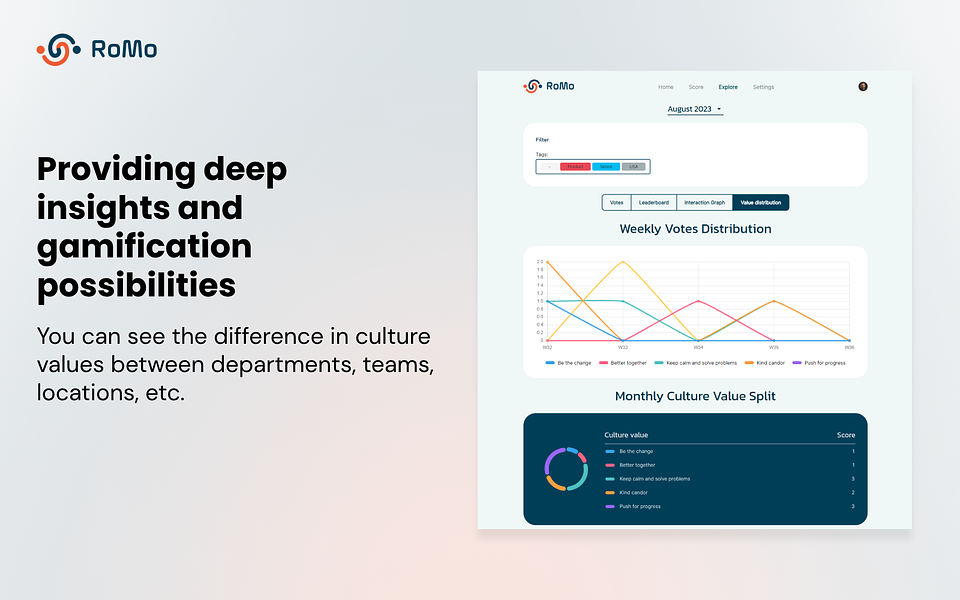This screenshot has height=600, width=960.
Task: Open the small grey tag selector in the Tags box
Action: coord(549,167)
